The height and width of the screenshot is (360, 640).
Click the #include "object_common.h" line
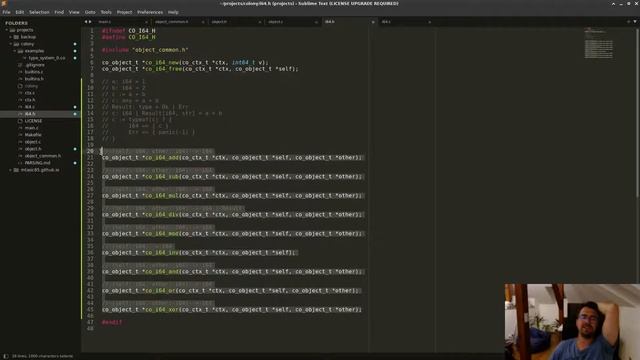tap(145, 50)
